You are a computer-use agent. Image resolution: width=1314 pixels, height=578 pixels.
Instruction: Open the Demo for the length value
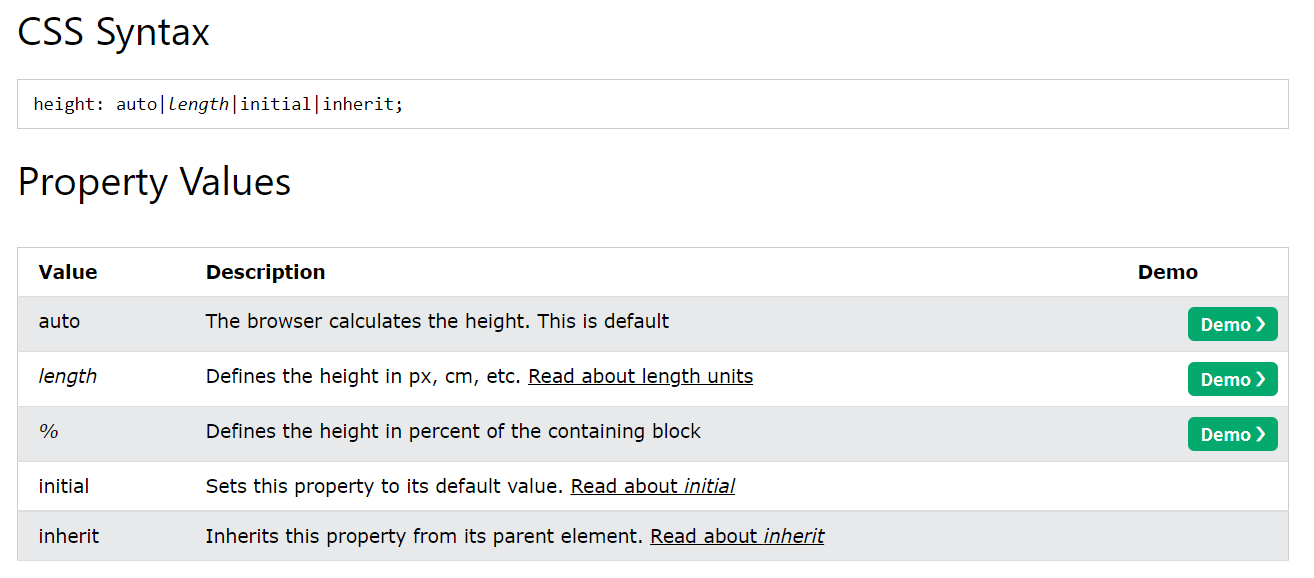[1232, 379]
